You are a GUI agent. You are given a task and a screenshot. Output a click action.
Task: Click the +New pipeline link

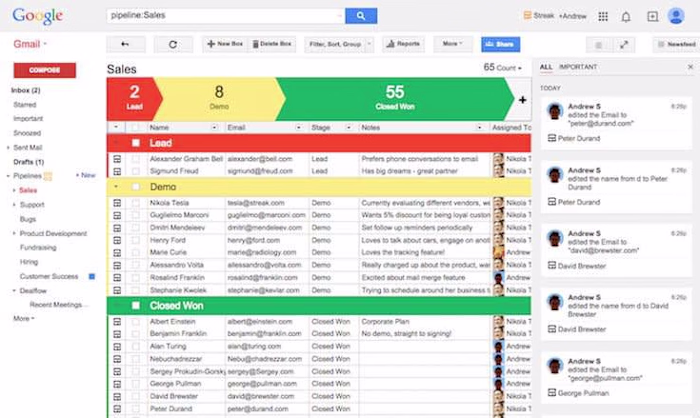coord(85,176)
